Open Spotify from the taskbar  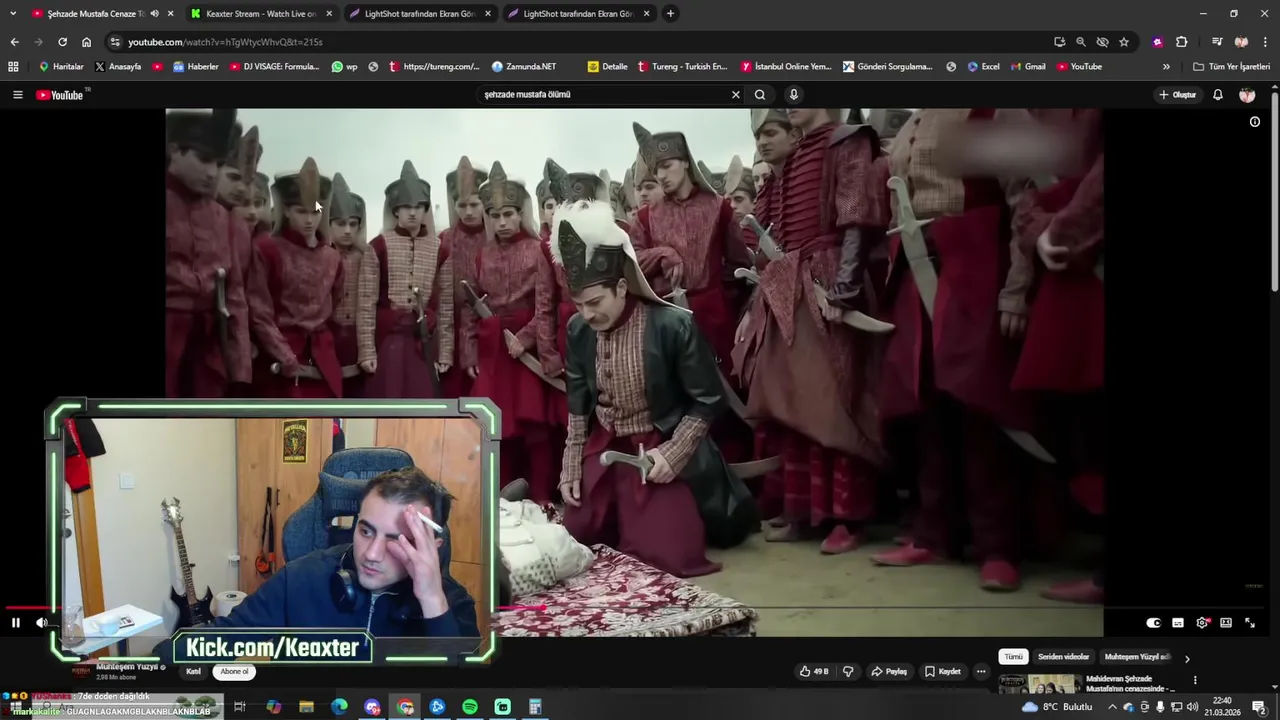click(x=470, y=707)
